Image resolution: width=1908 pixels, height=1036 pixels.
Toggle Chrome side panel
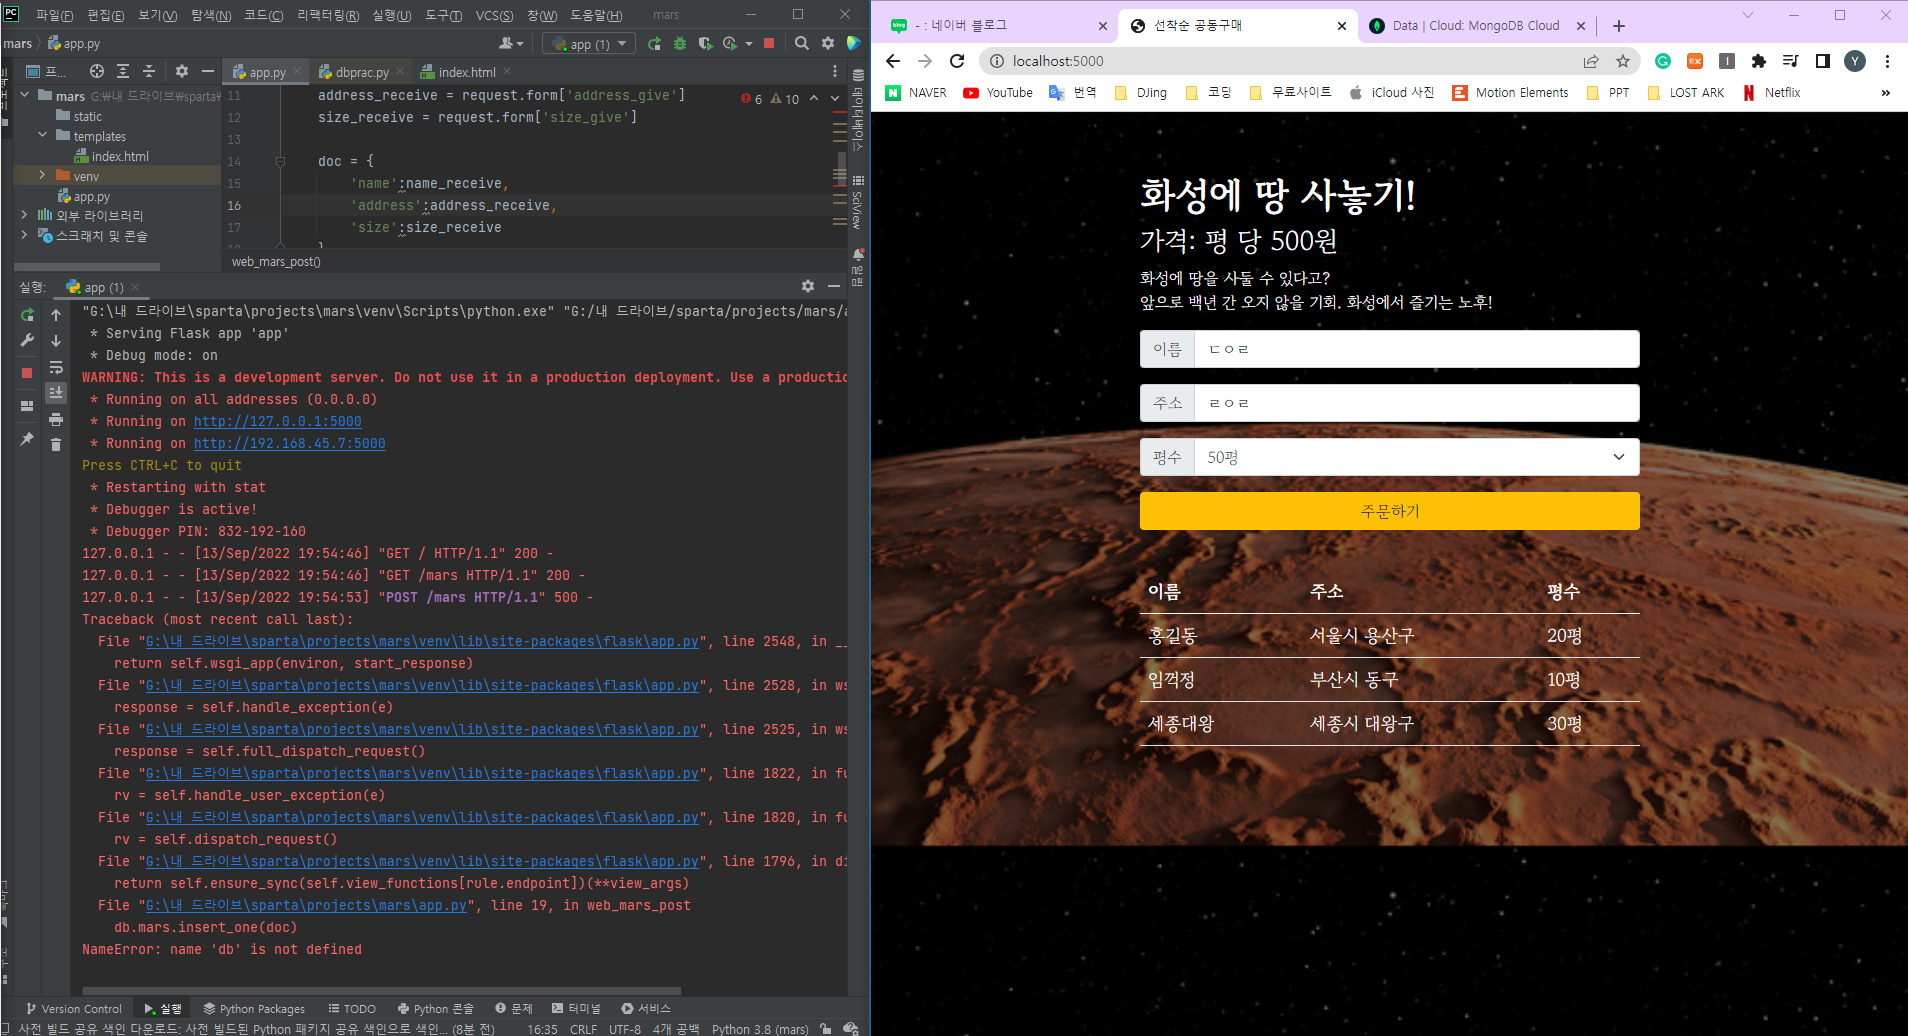tap(1823, 61)
